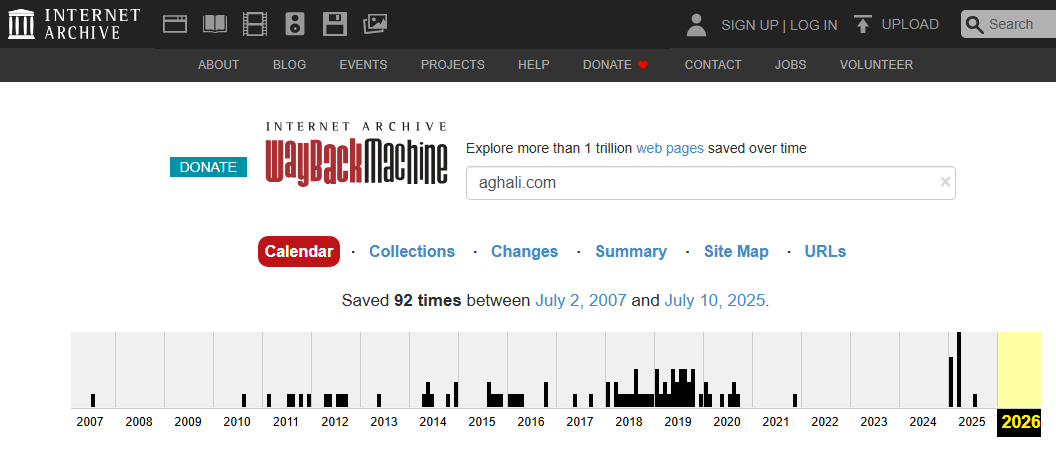The width and height of the screenshot is (1056, 470).
Task: Open the Audio speaker icon
Action: point(295,24)
